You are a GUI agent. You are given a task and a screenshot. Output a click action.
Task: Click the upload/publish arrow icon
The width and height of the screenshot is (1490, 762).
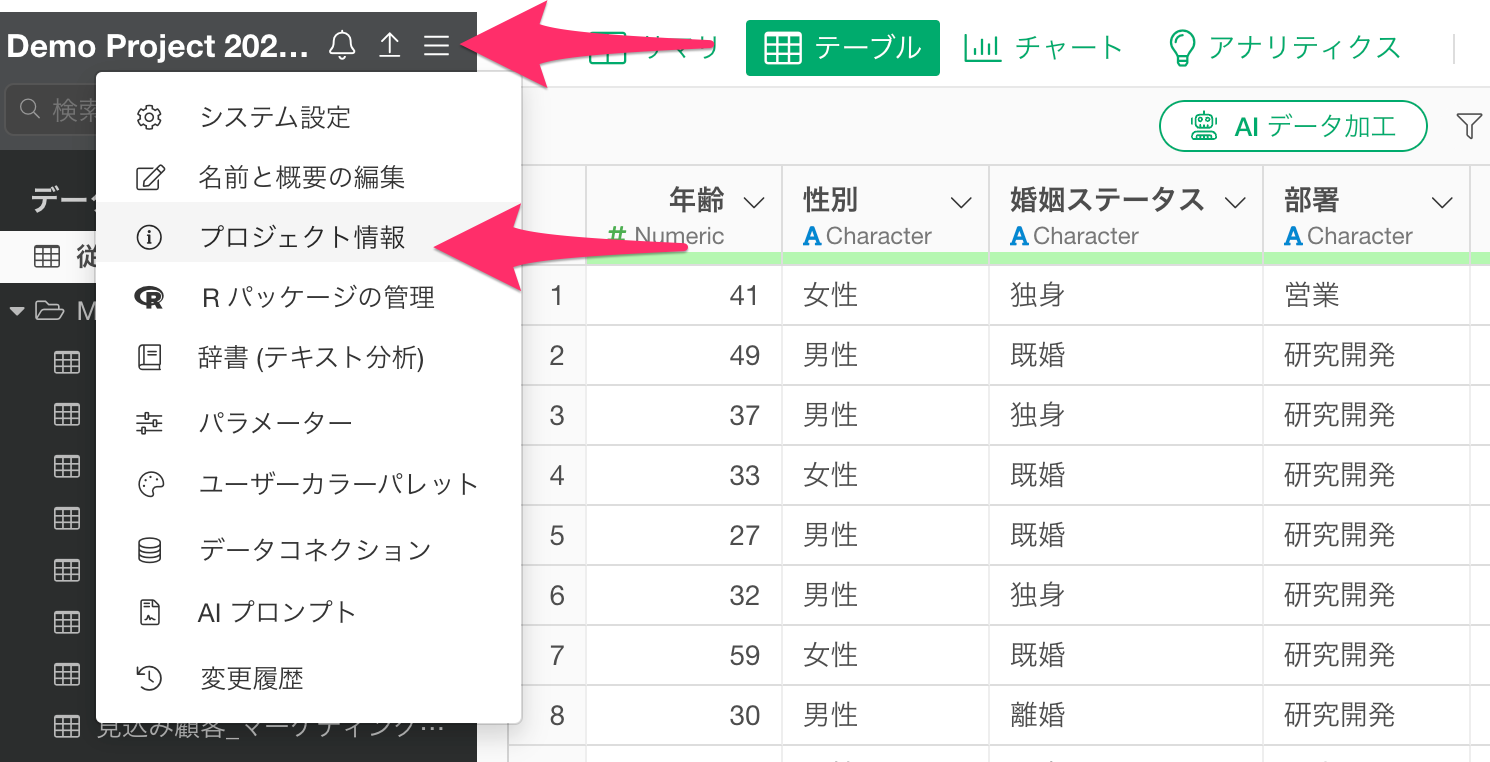click(x=389, y=46)
